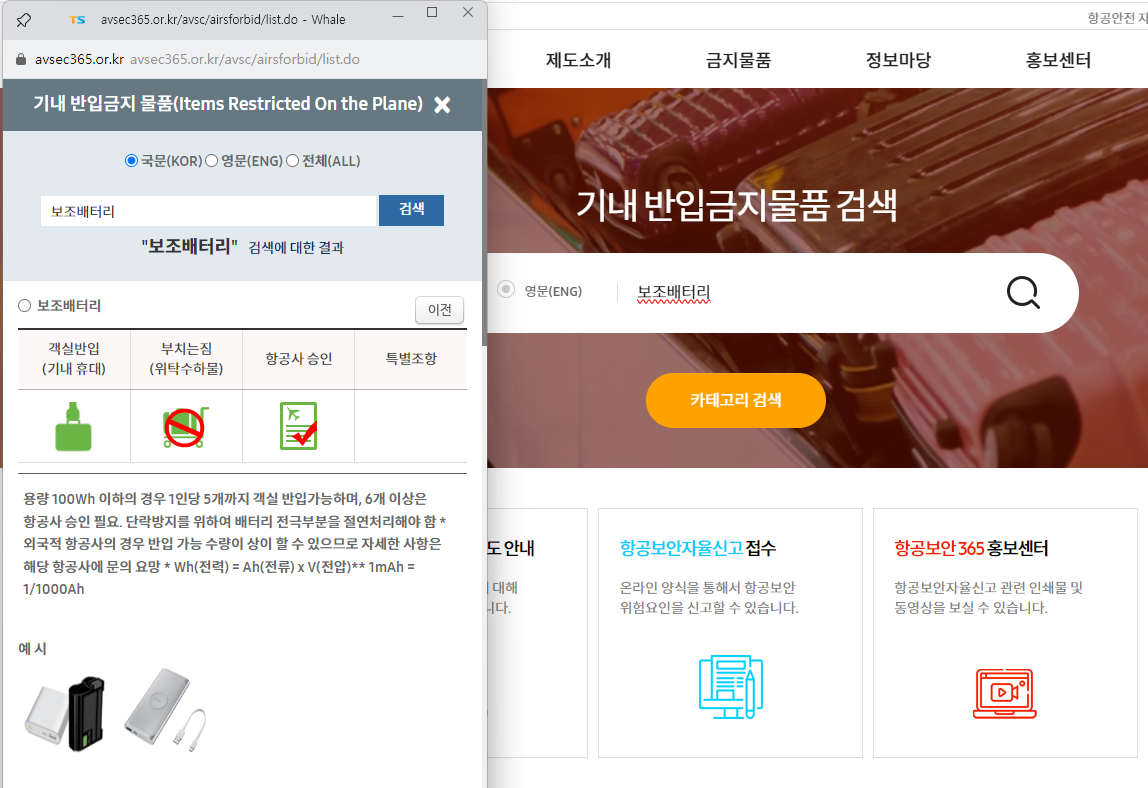This screenshot has width=1148, height=788.
Task: Click the magnifier icon beside 보조배터리 search field
Action: point(1021,292)
